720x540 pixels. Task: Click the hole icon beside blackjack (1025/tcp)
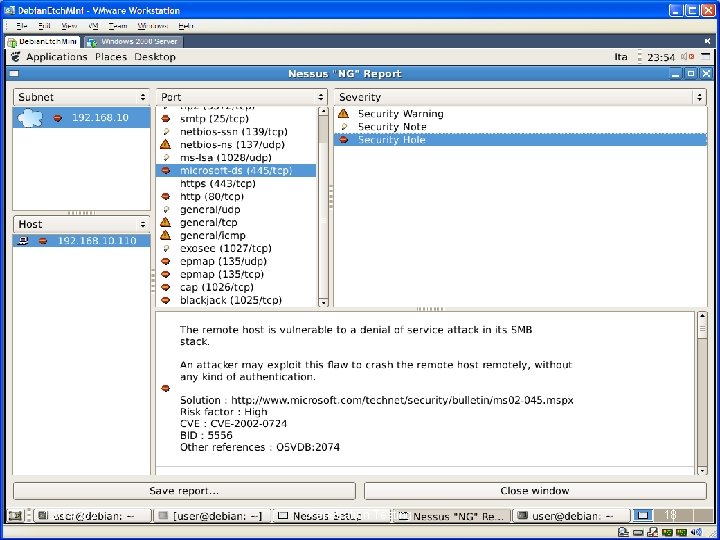click(166, 300)
